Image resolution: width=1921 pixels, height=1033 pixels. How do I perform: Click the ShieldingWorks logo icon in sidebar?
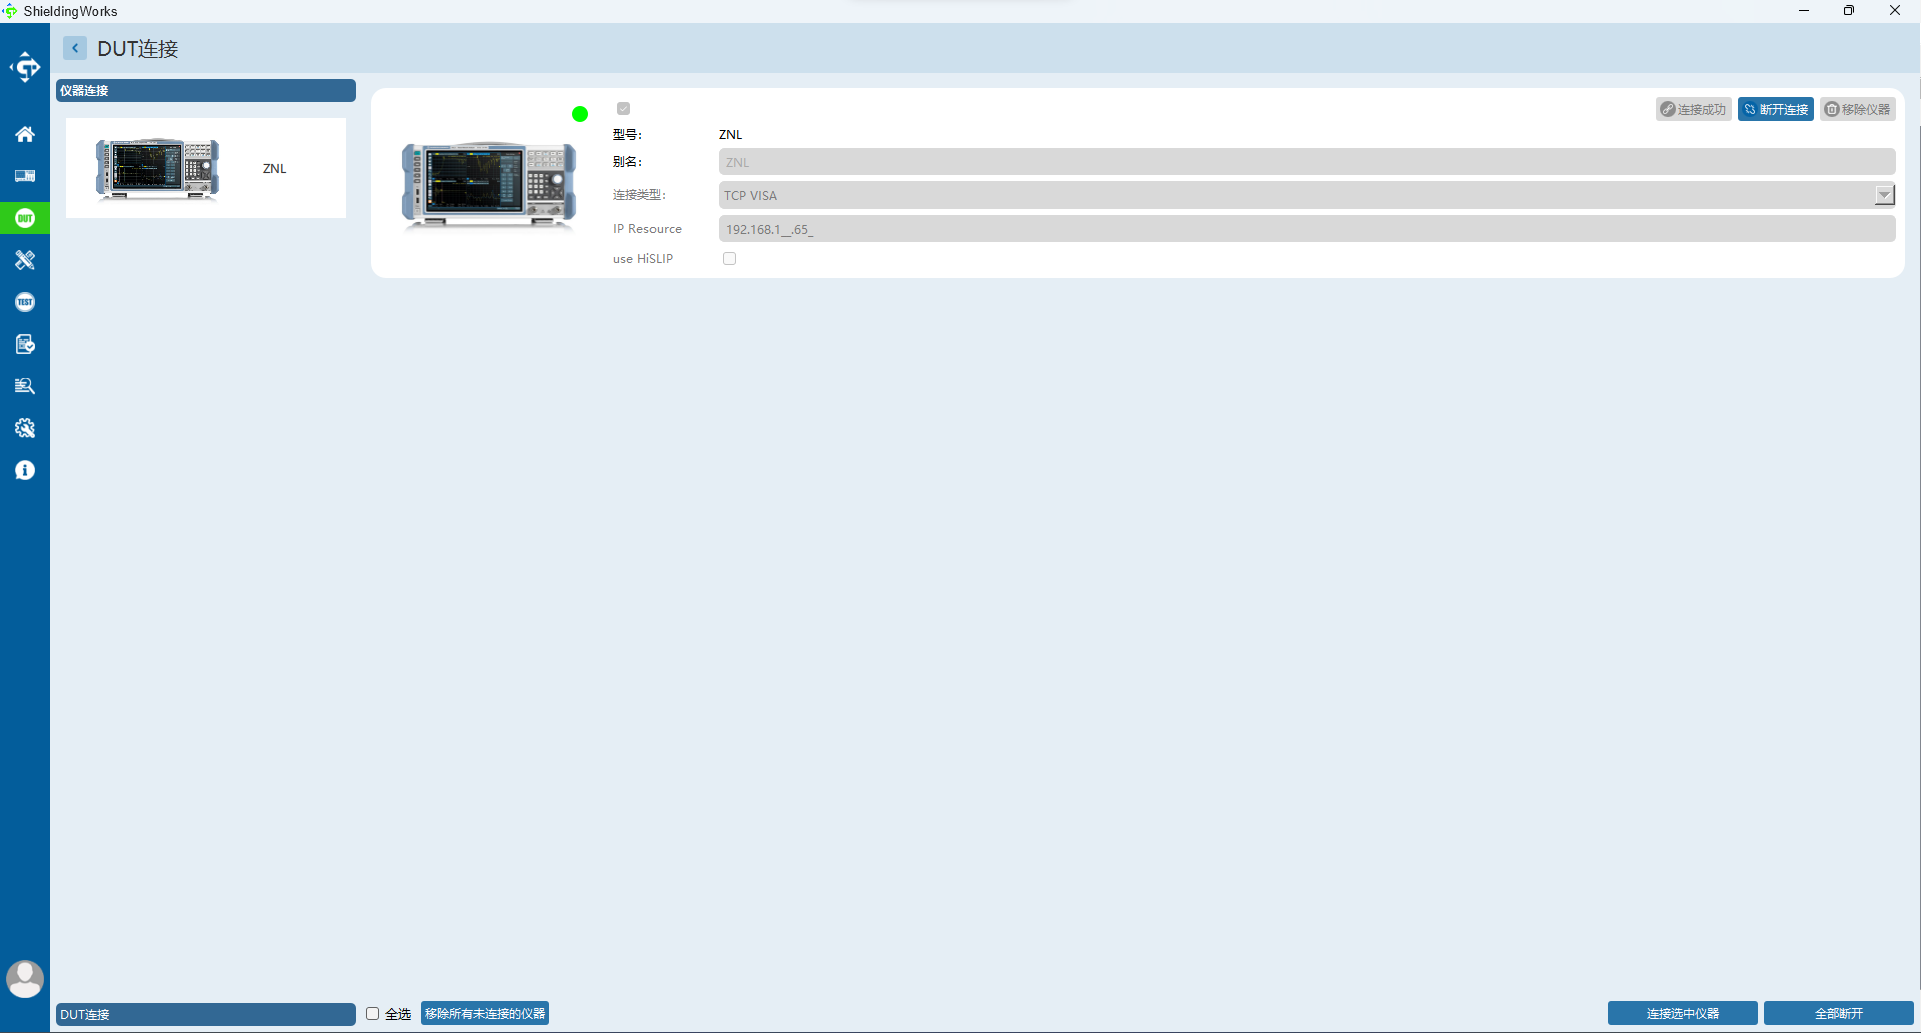click(x=25, y=68)
